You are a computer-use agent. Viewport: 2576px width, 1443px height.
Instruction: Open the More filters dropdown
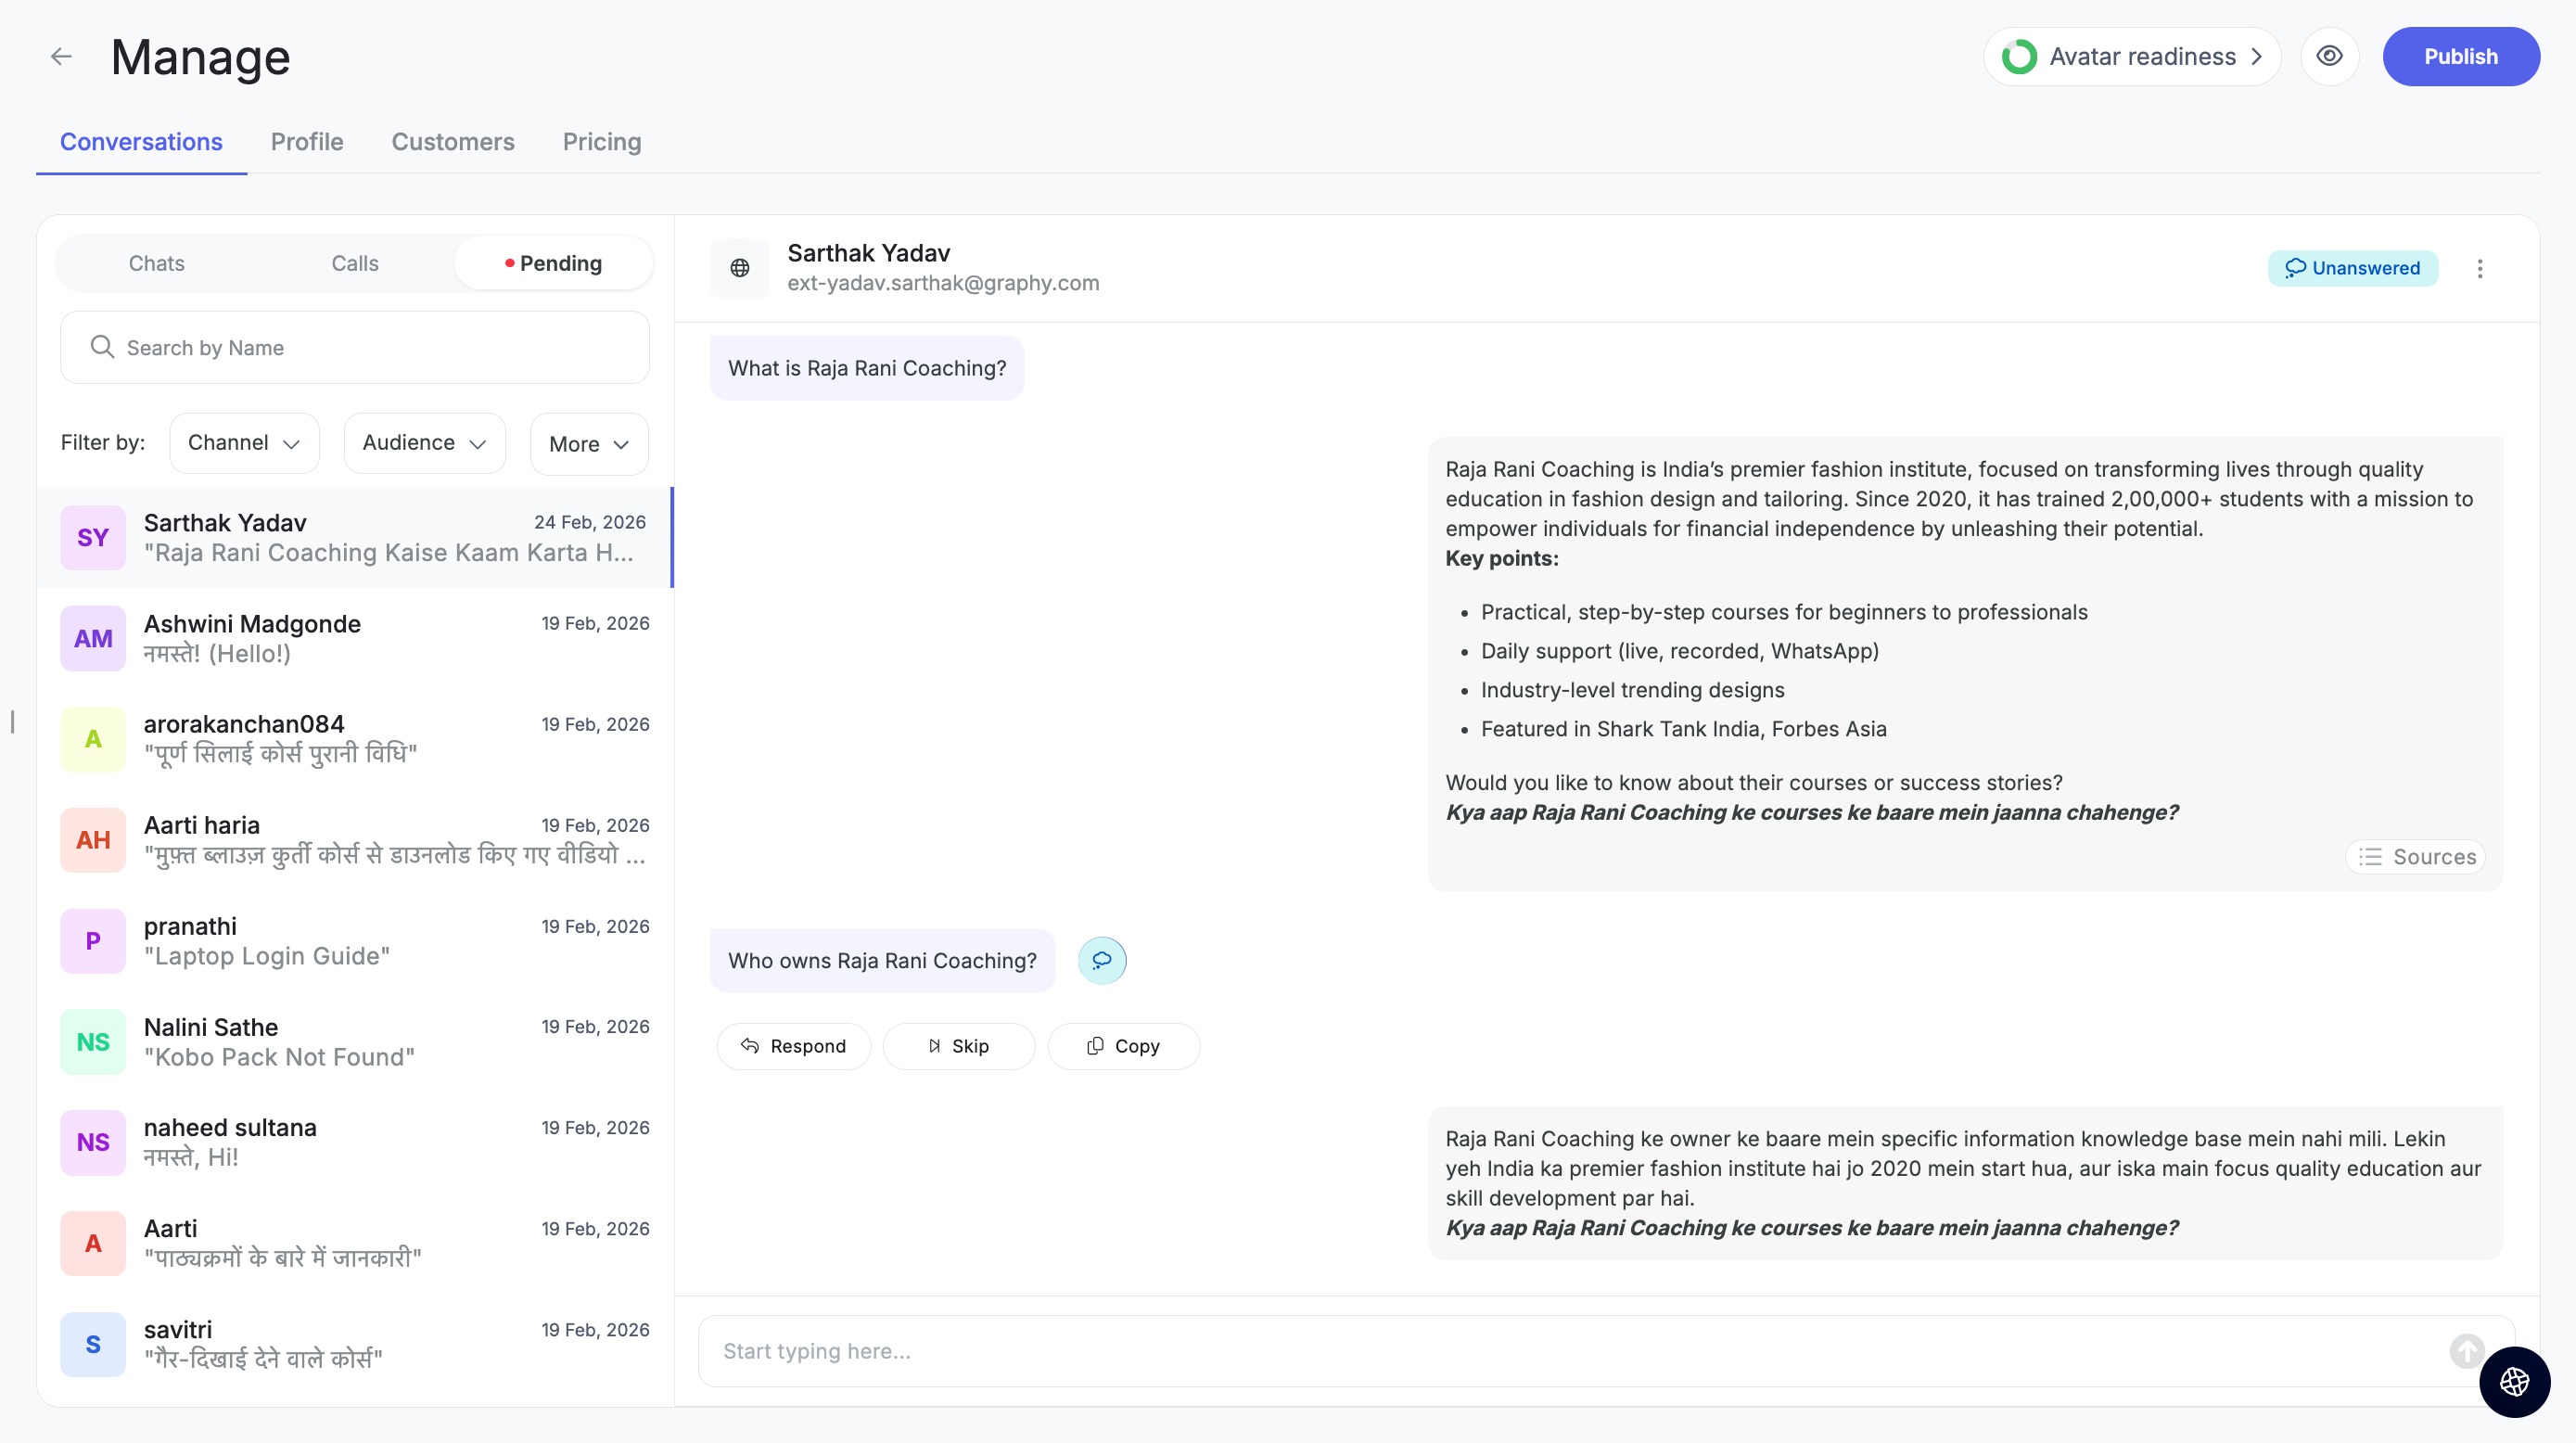click(x=588, y=444)
